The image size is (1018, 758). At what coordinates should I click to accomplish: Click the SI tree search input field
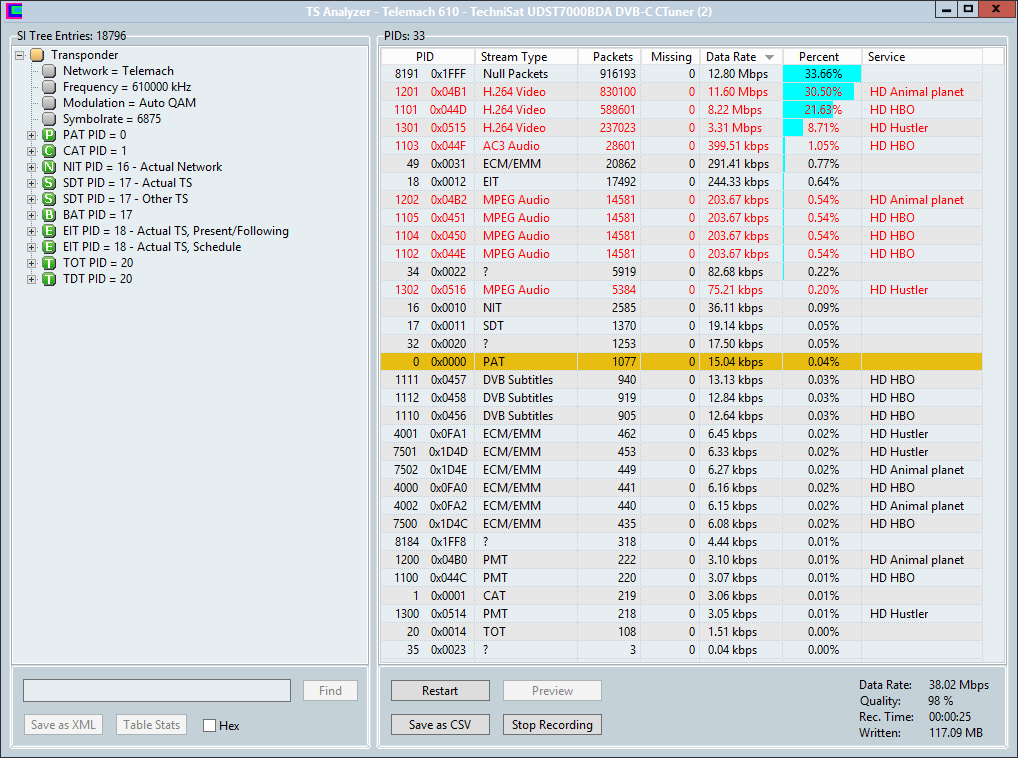157,691
